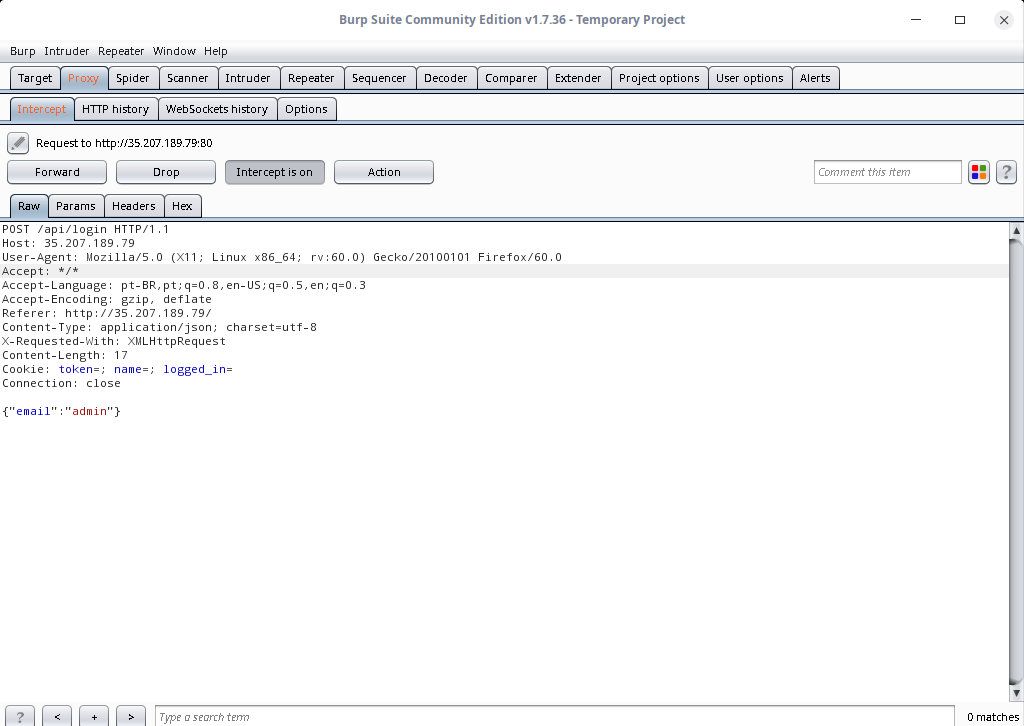Forward the intercepted request
This screenshot has height=726, width=1024.
pos(57,172)
